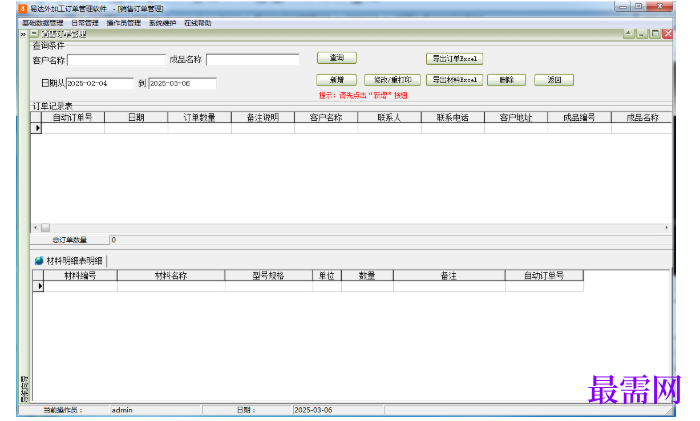
Task: Focus the 成品名称 query input field
Action: click(253, 59)
